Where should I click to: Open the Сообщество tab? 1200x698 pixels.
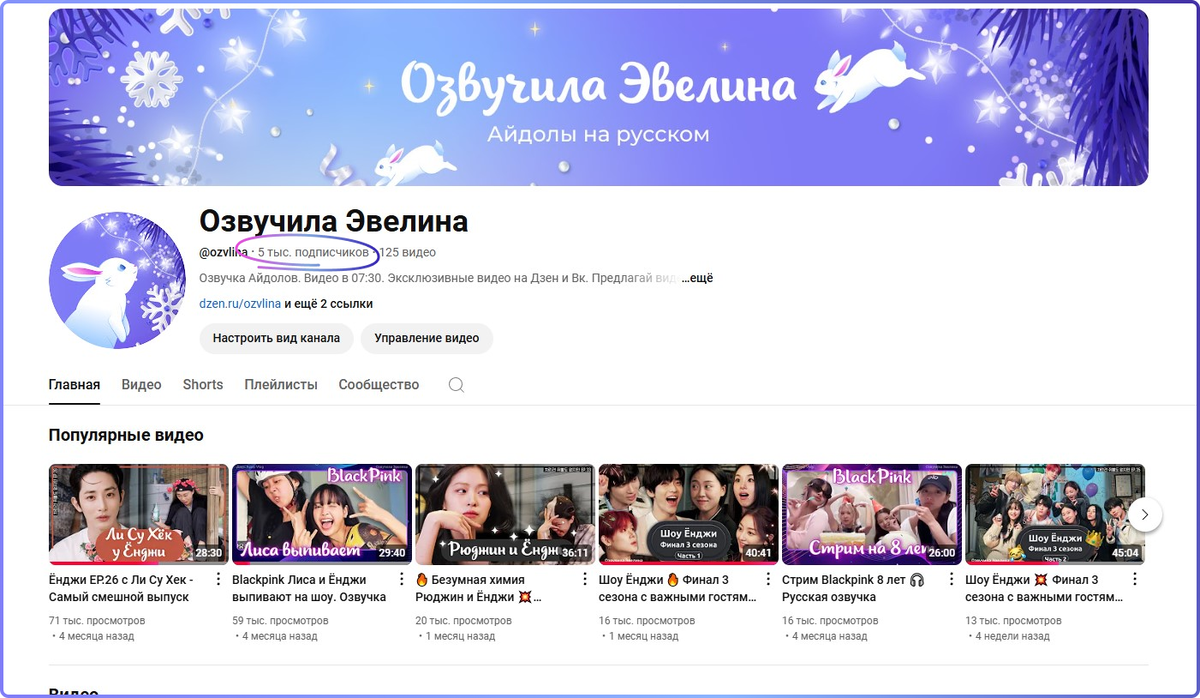pyautogui.click(x=378, y=384)
